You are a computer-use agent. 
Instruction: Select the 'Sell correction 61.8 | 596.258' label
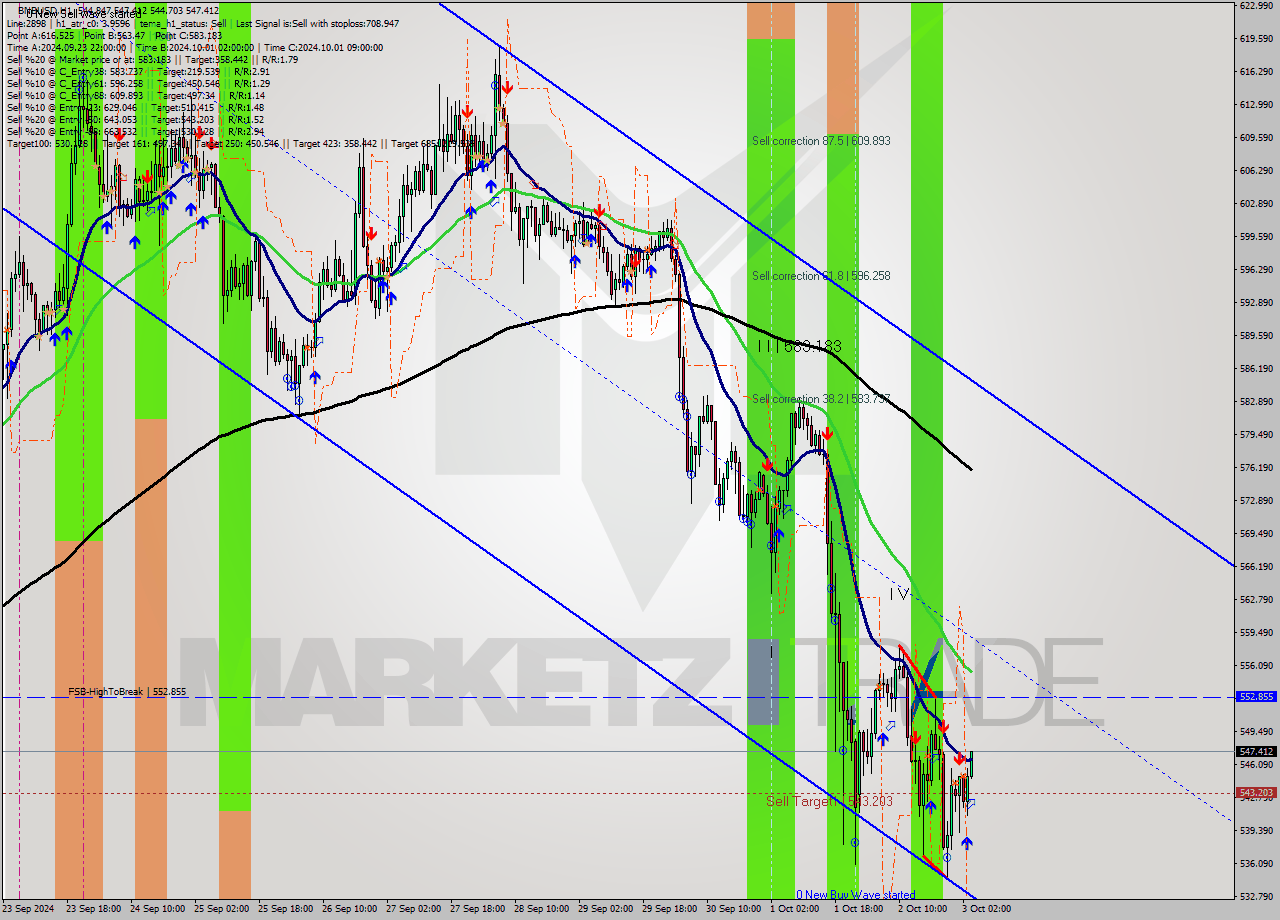(x=821, y=276)
